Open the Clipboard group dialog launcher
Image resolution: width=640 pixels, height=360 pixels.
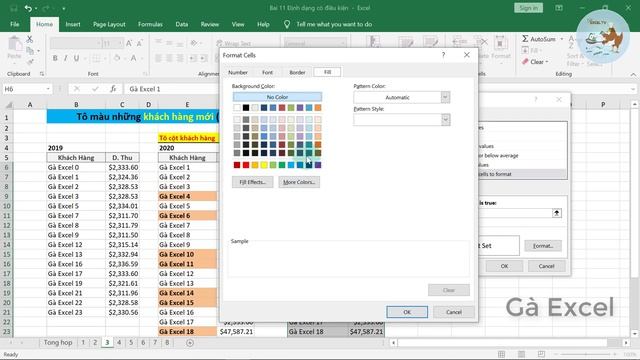pyautogui.click(x=42, y=74)
